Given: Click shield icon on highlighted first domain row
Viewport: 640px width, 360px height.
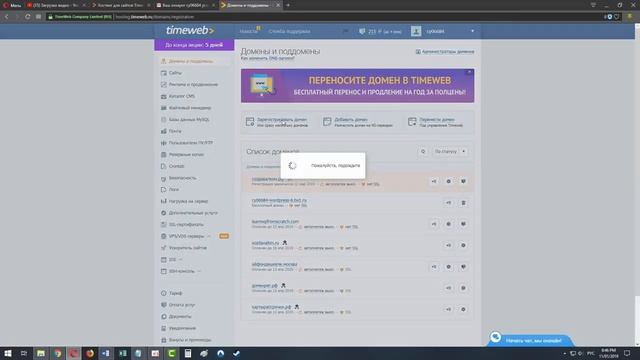Looking at the screenshot, I should click(463, 181).
